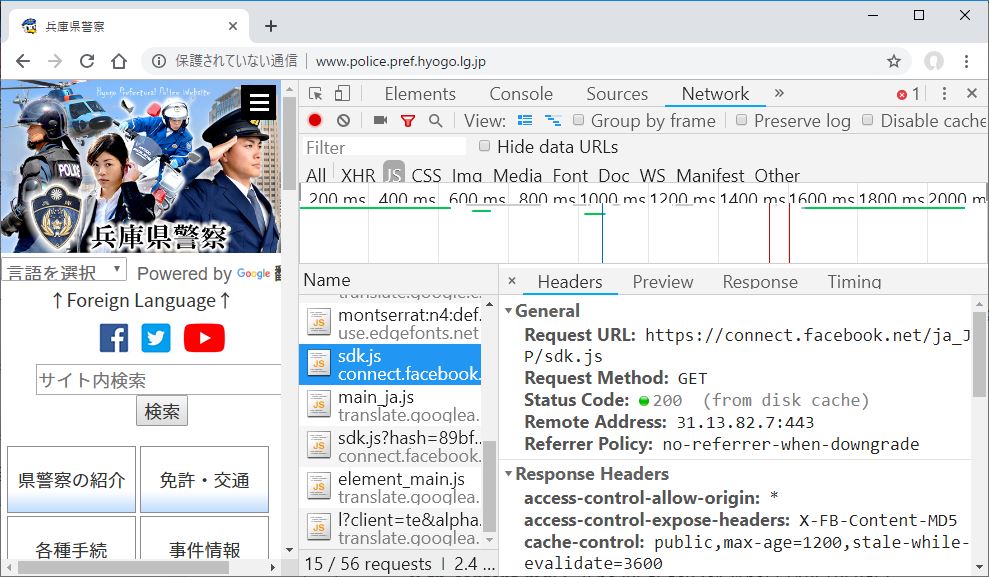Enable Disable cache checkbox
This screenshot has height=577, width=989.
868,120
